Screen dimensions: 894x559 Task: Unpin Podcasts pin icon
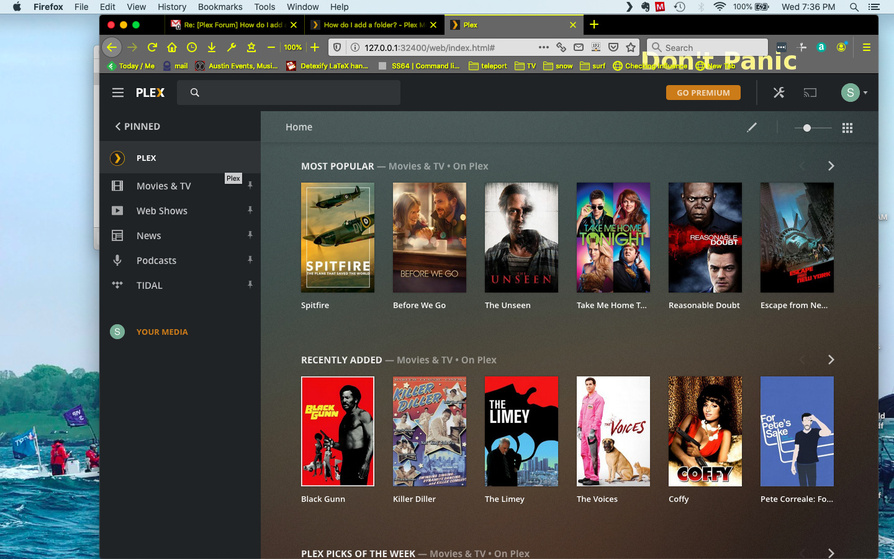250,260
